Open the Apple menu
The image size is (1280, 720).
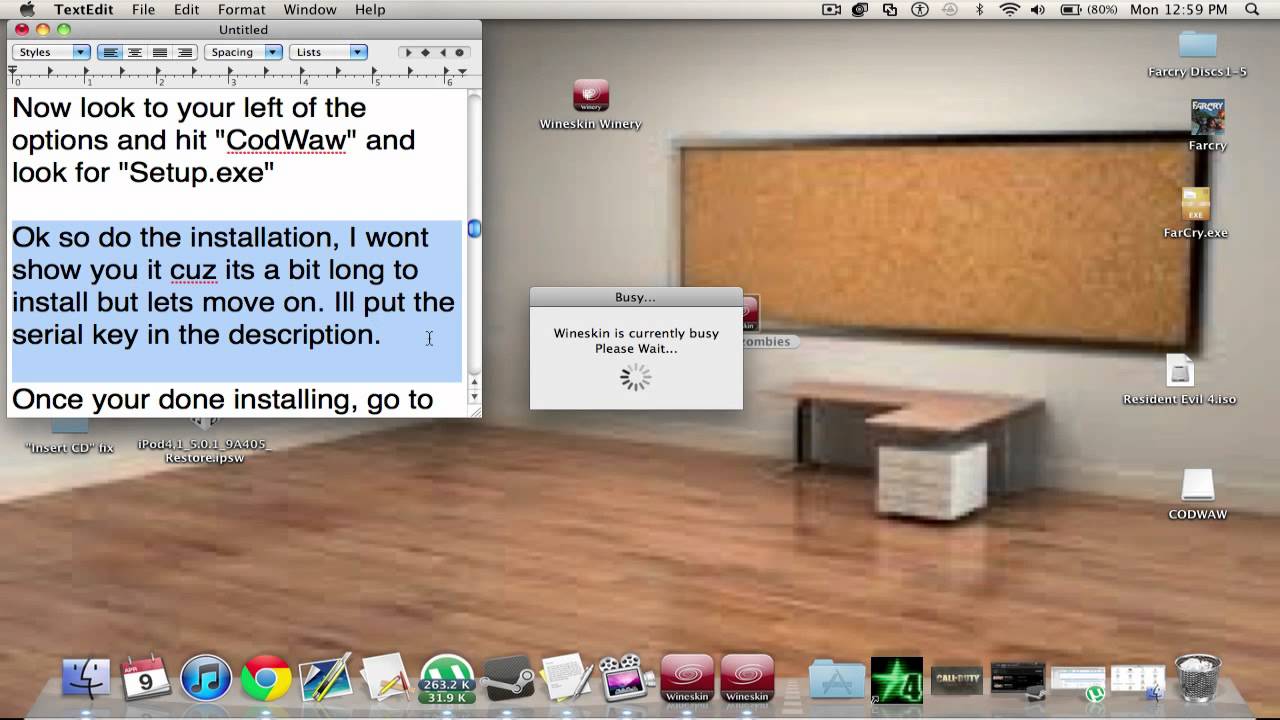(x=26, y=9)
